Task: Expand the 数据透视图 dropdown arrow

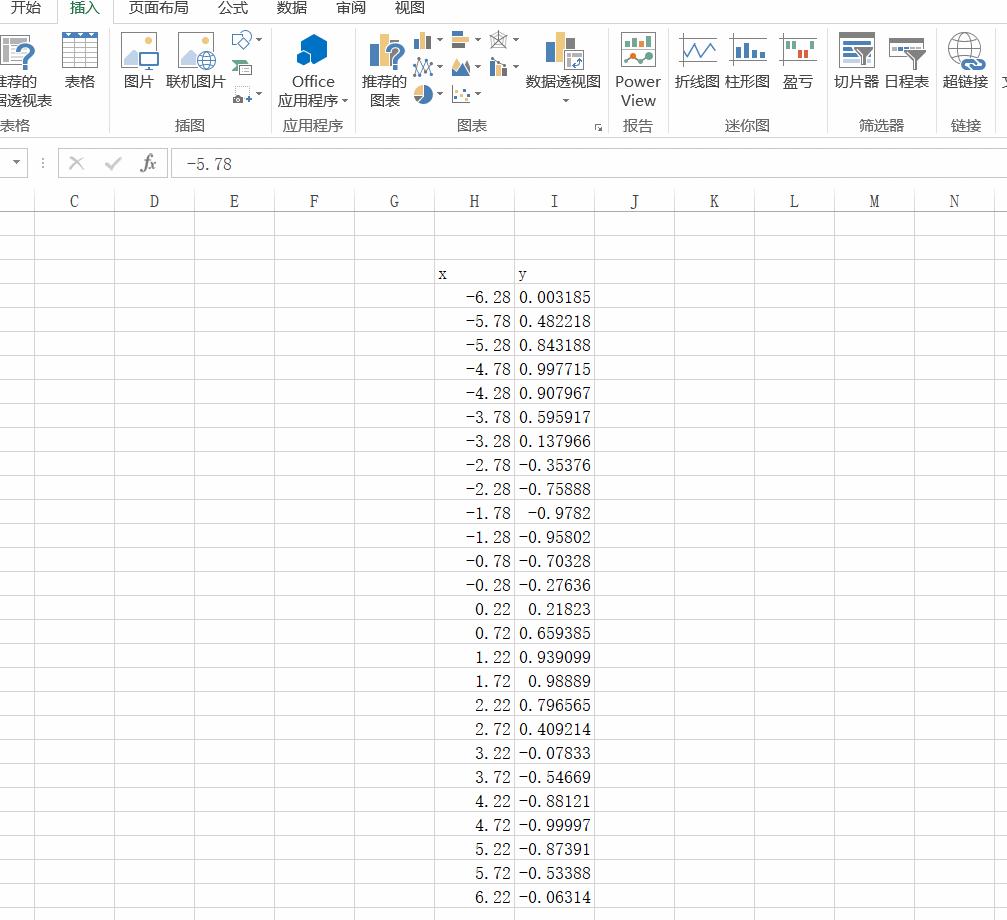Action: (565, 100)
